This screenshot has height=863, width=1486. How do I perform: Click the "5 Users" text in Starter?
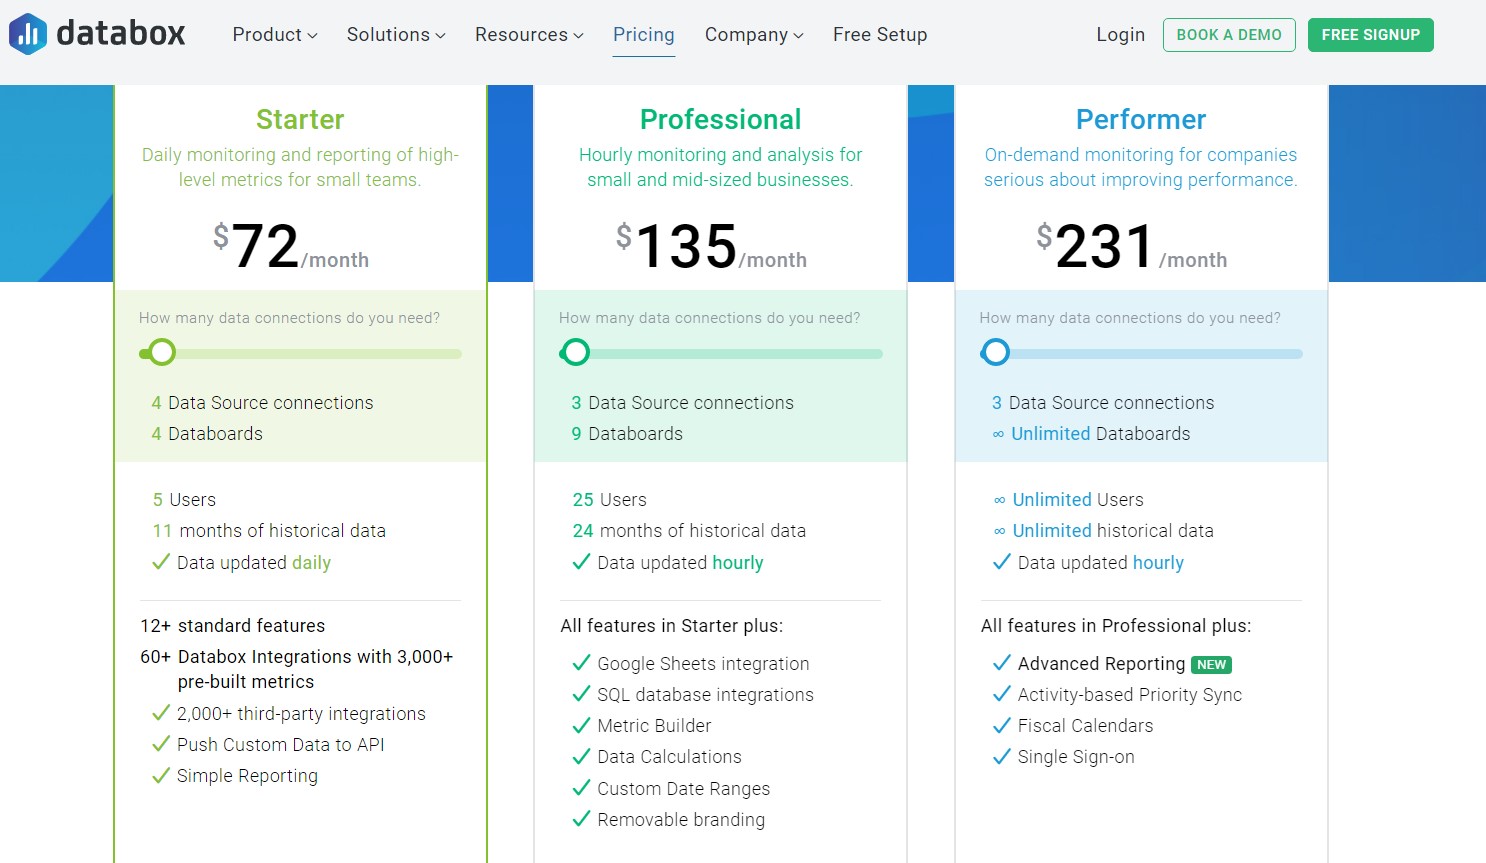184,500
